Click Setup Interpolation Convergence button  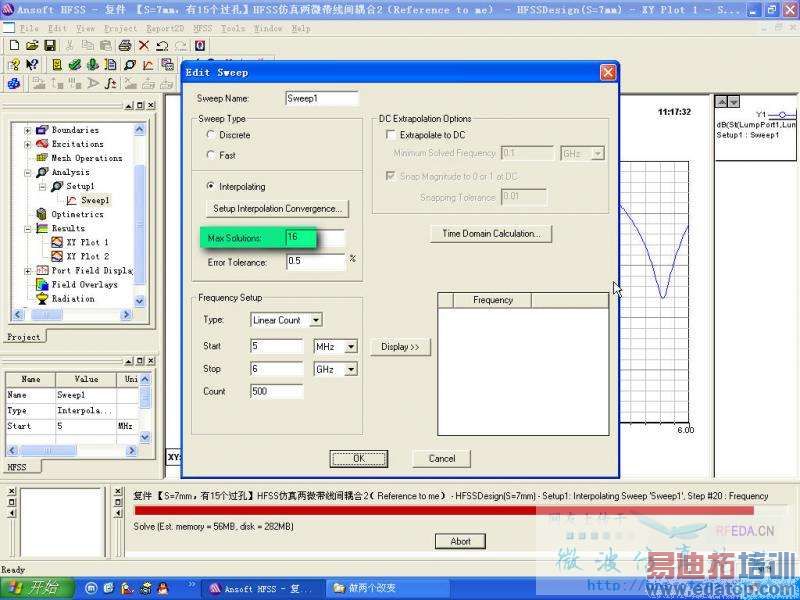click(277, 209)
